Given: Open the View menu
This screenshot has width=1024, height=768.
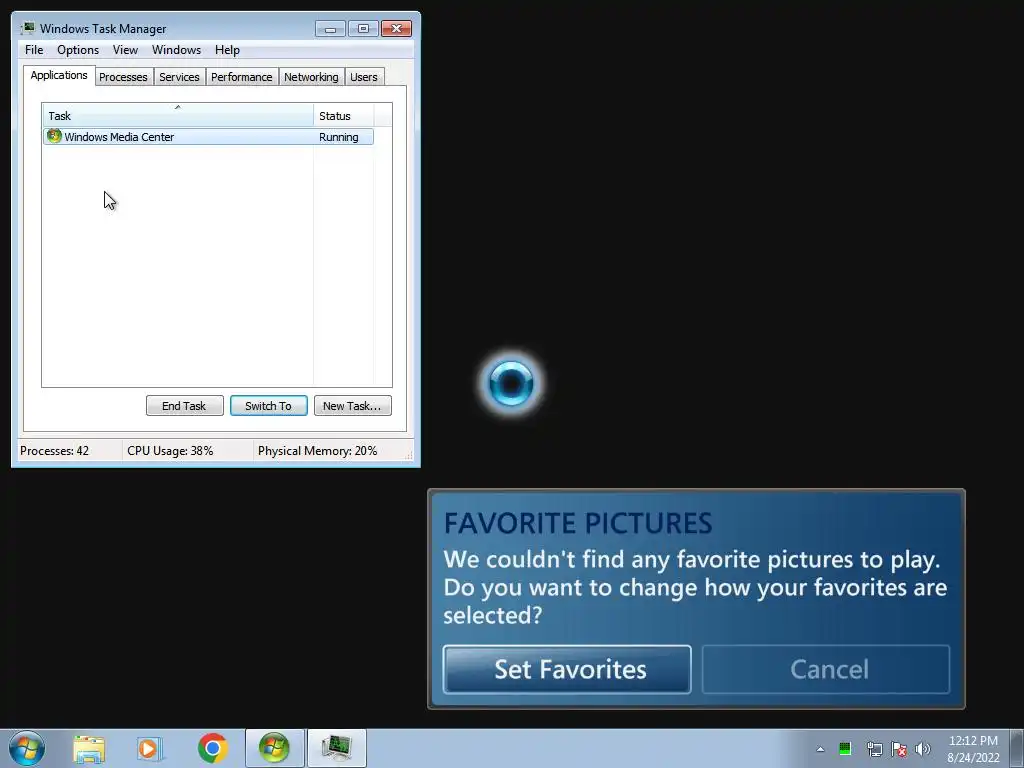Looking at the screenshot, I should tap(125, 50).
